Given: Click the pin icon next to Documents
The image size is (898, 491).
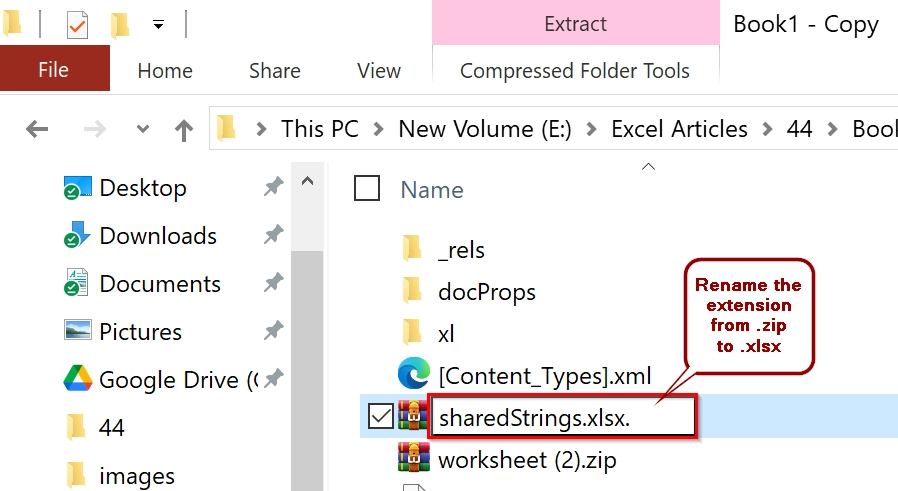Looking at the screenshot, I should click(273, 282).
